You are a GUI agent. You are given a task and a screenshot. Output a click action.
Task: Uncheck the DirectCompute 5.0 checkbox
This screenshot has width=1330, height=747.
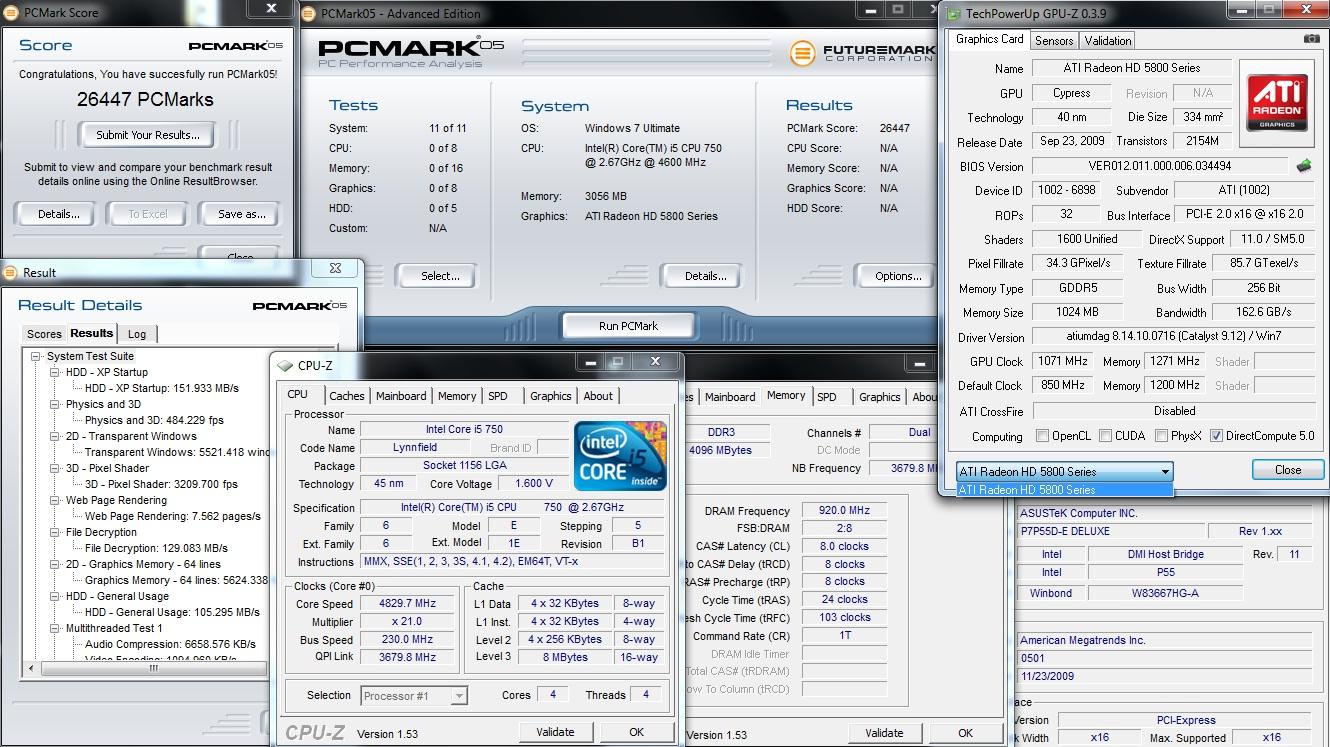(1216, 436)
